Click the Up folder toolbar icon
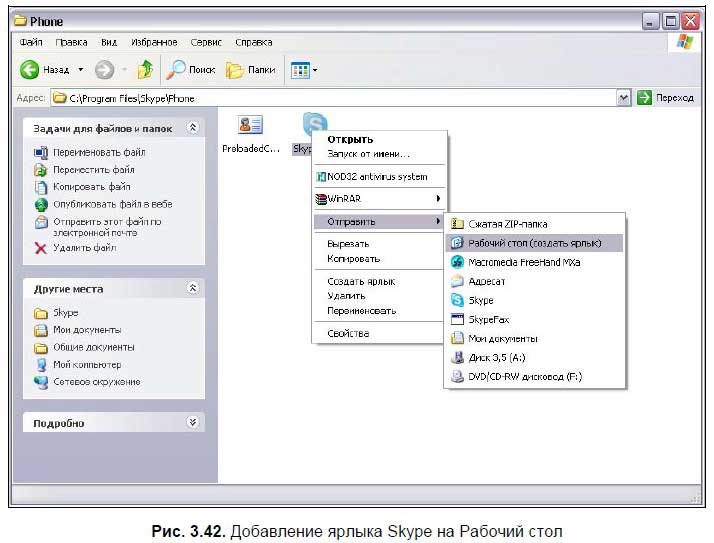714x543 pixels. pos(144,70)
